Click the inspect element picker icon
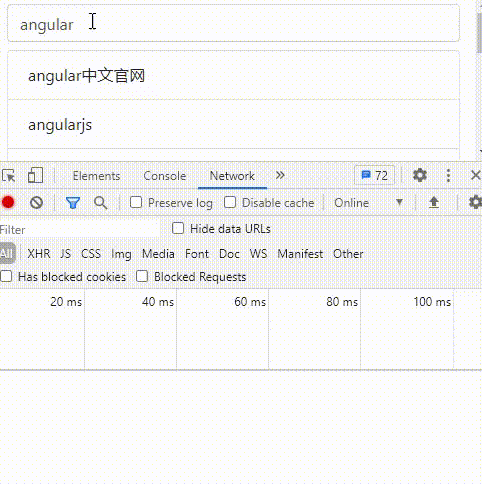 coord(9,175)
